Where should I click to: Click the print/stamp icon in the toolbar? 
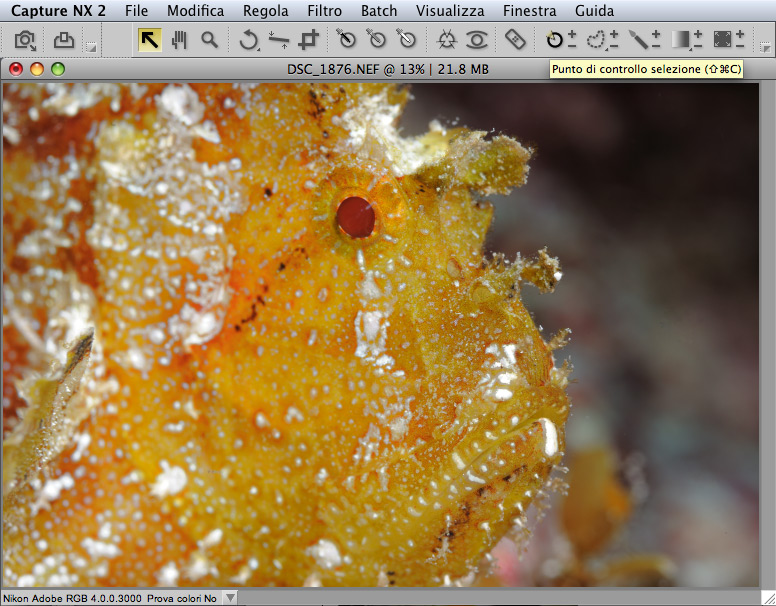pyautogui.click(x=63, y=40)
